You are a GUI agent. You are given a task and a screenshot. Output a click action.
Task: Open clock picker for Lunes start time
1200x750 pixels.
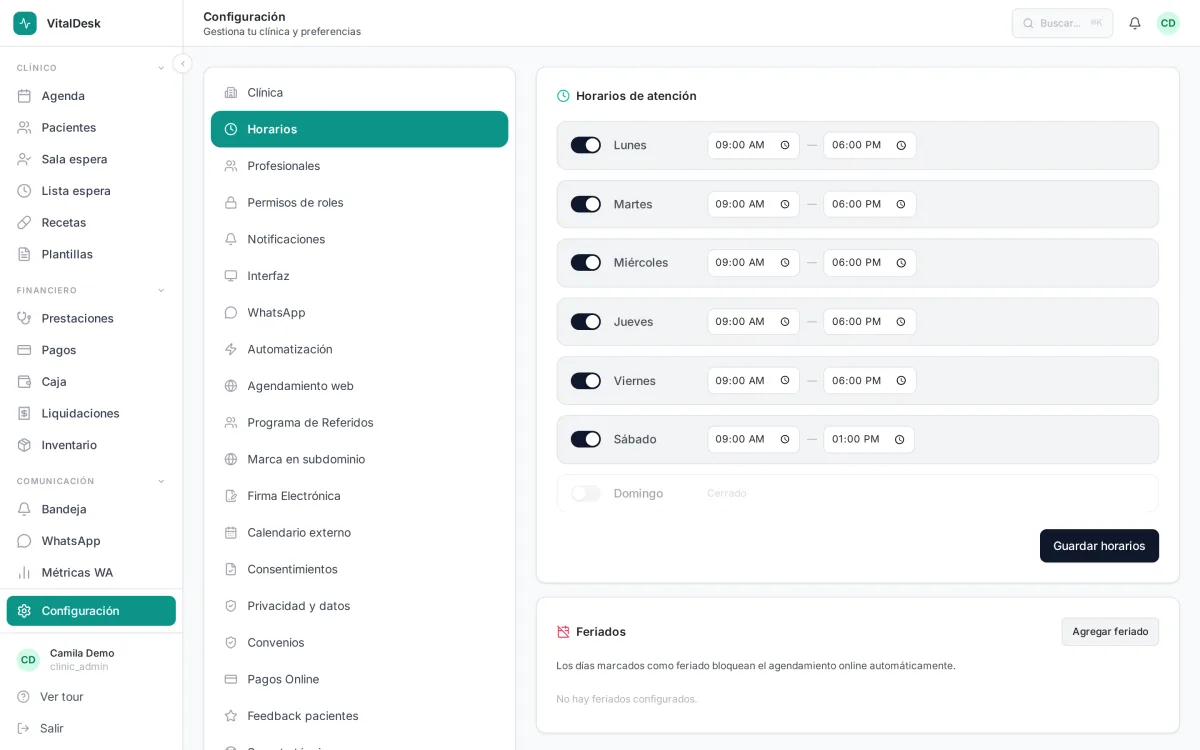click(785, 145)
